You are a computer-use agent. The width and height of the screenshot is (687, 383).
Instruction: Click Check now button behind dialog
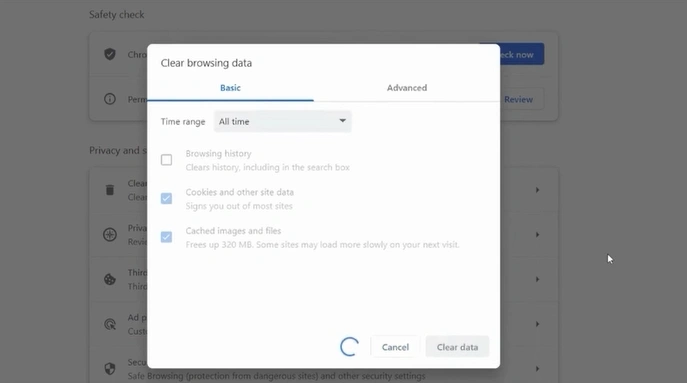pos(521,54)
